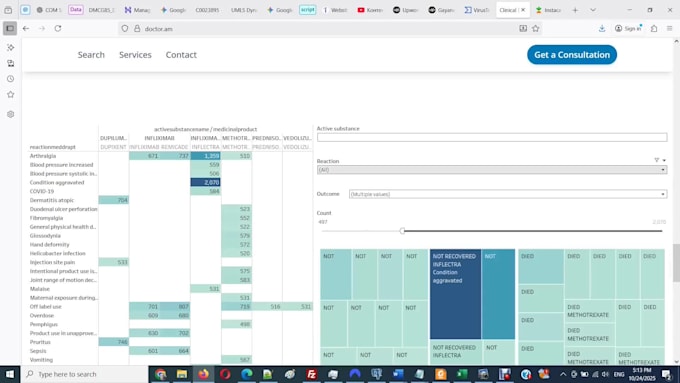Switch to the VirusTotal tab
The width and height of the screenshot is (680, 383).
[x=477, y=10]
